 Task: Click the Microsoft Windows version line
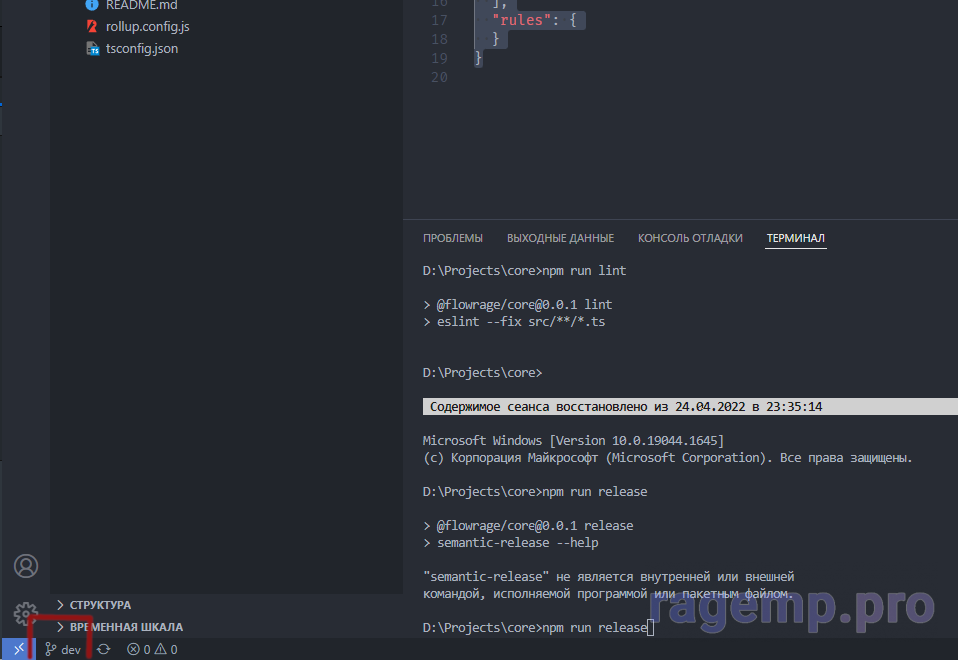pos(573,441)
